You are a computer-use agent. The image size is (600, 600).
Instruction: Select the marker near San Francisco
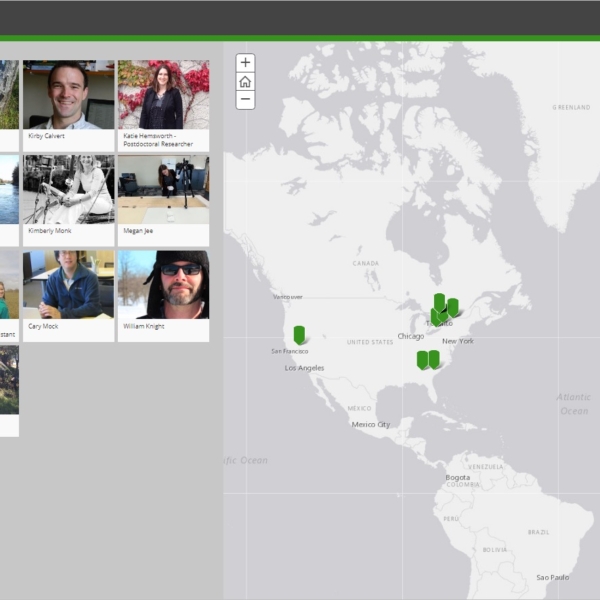tap(299, 334)
